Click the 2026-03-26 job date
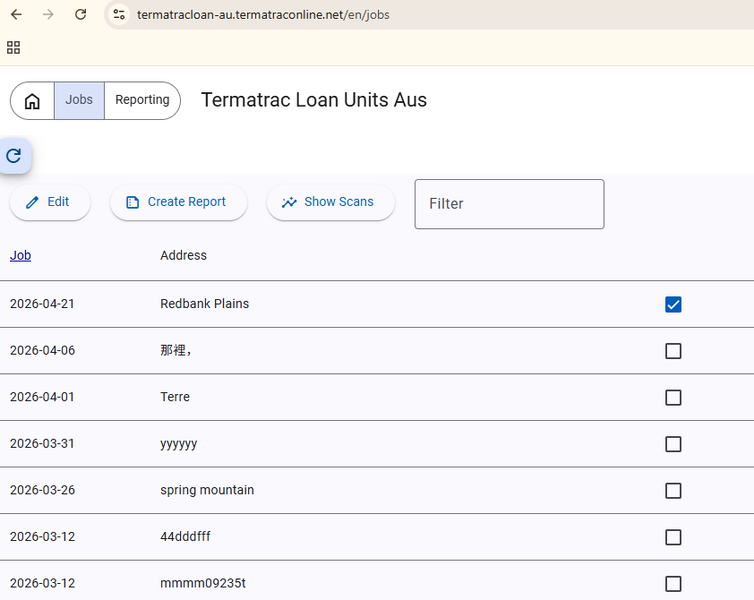Screen dimensions: 754x600 [x=42, y=490]
